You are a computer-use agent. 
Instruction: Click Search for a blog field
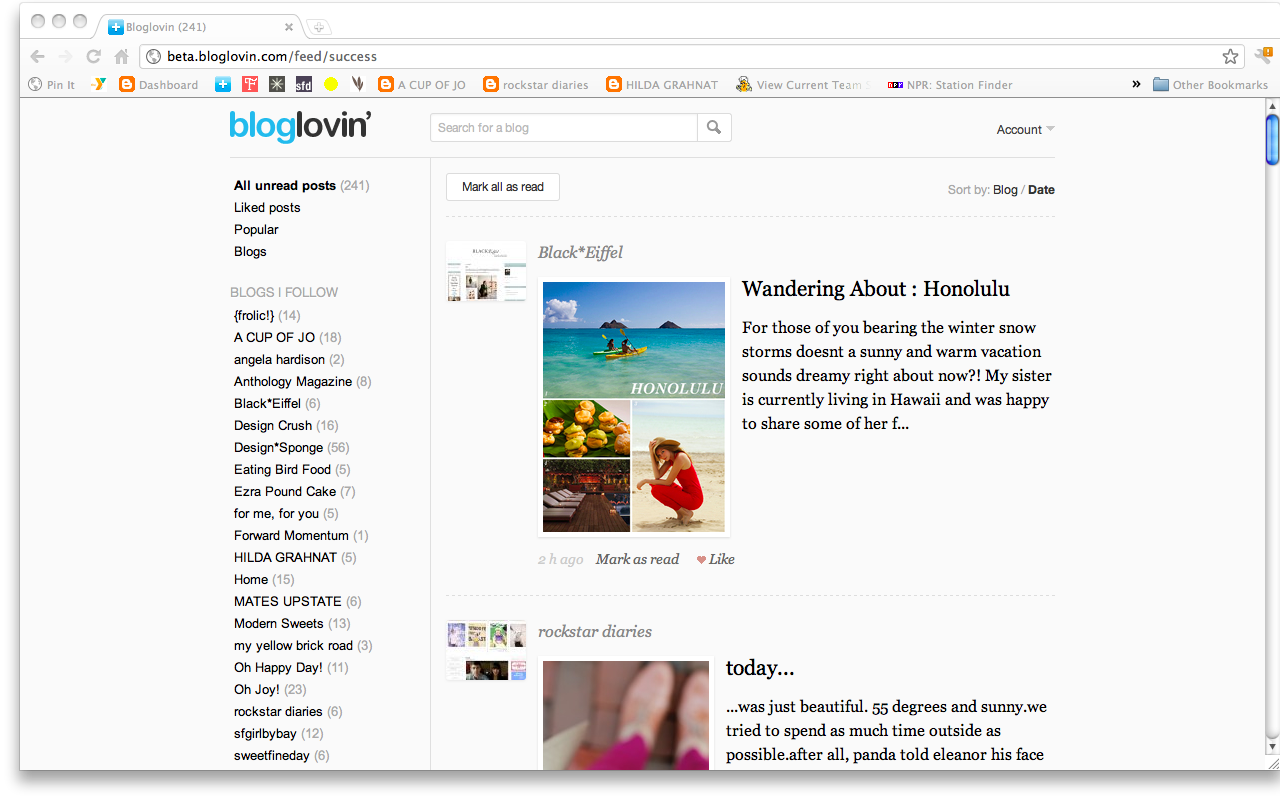pos(564,128)
